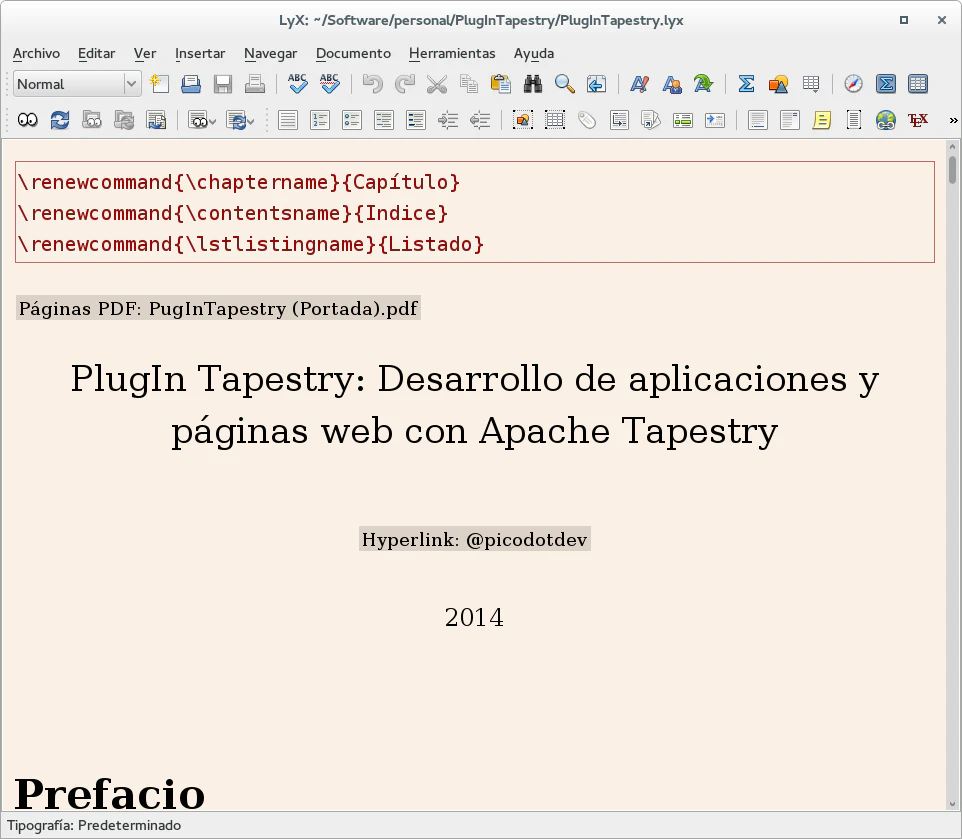Toggle the math toolbar button
Image resolution: width=962 pixels, height=839 pixels.
click(885, 84)
